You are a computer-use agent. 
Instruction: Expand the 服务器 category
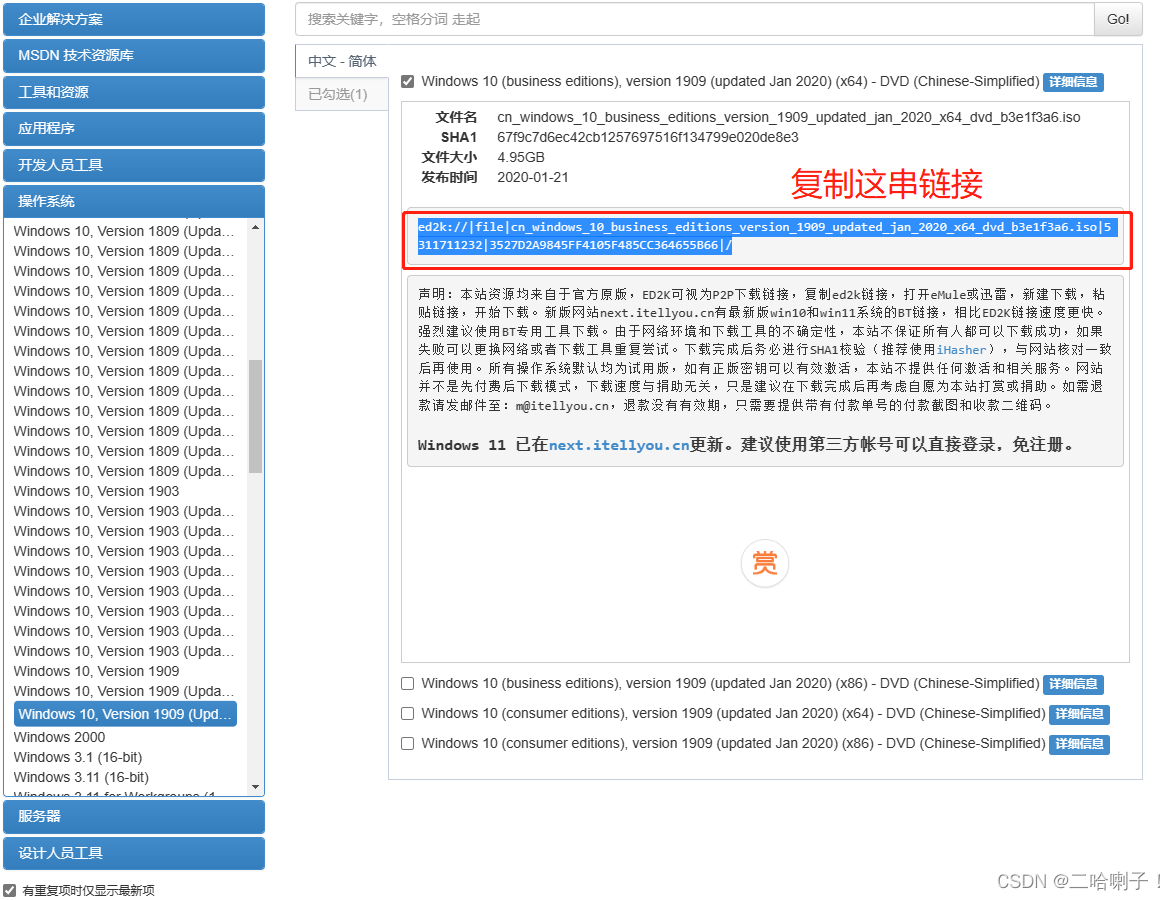pyautogui.click(x=134, y=816)
